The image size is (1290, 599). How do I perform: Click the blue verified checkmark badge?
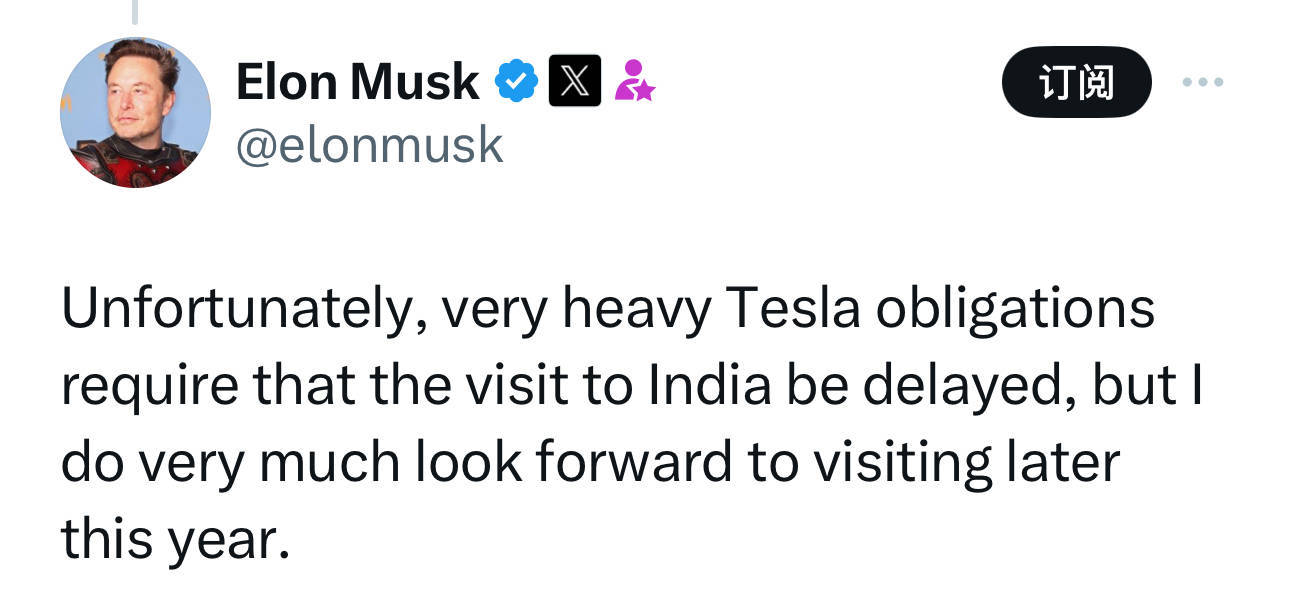point(517,81)
